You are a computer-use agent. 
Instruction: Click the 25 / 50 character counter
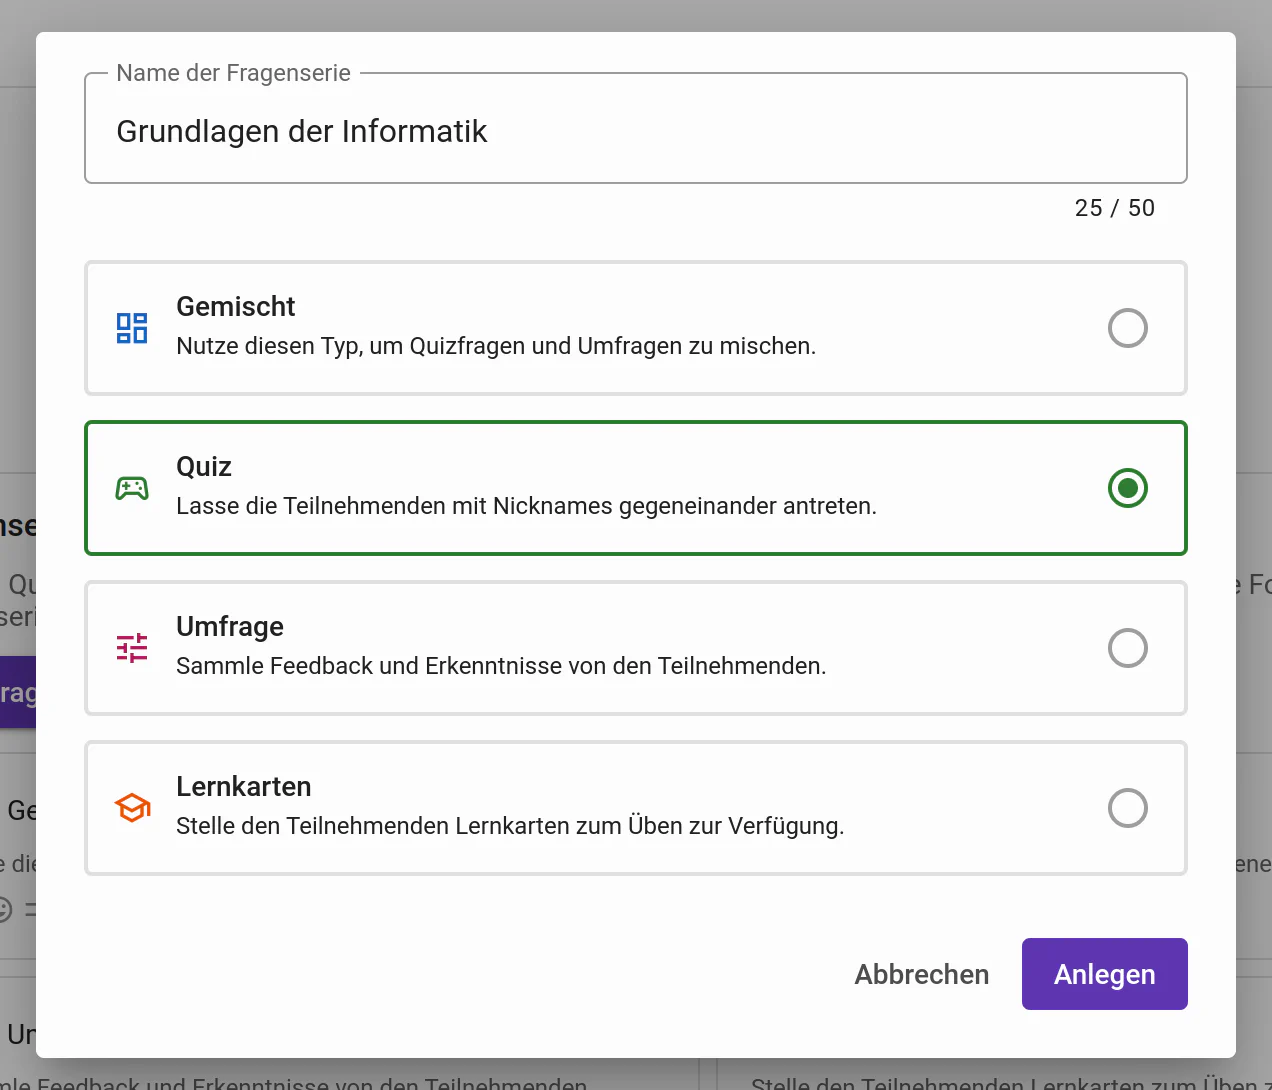[x=1114, y=208]
